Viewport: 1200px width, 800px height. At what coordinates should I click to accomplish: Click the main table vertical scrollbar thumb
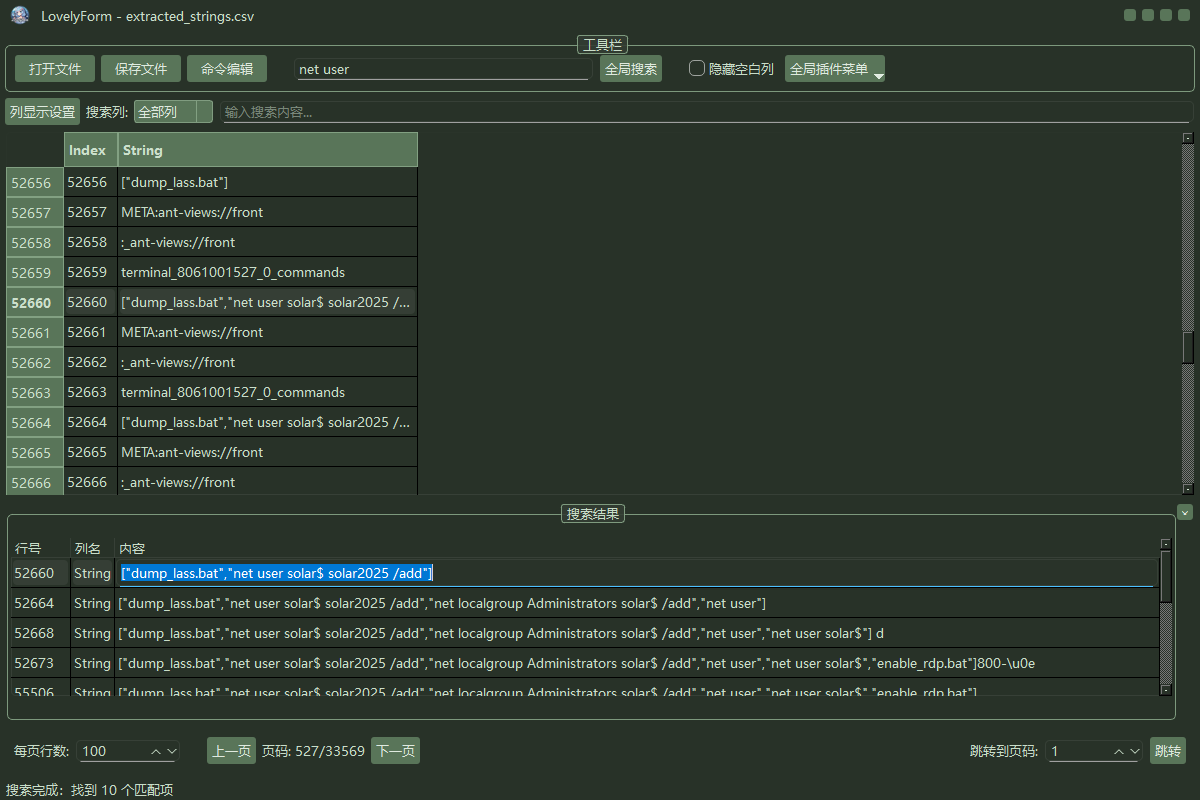(1188, 347)
